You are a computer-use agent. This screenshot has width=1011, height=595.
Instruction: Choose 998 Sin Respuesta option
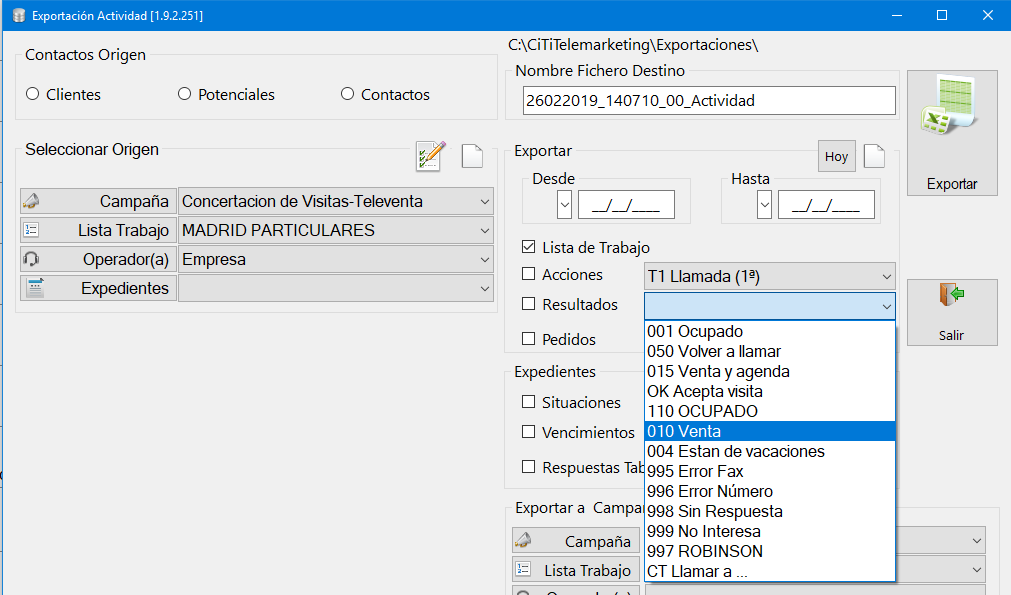click(x=770, y=511)
